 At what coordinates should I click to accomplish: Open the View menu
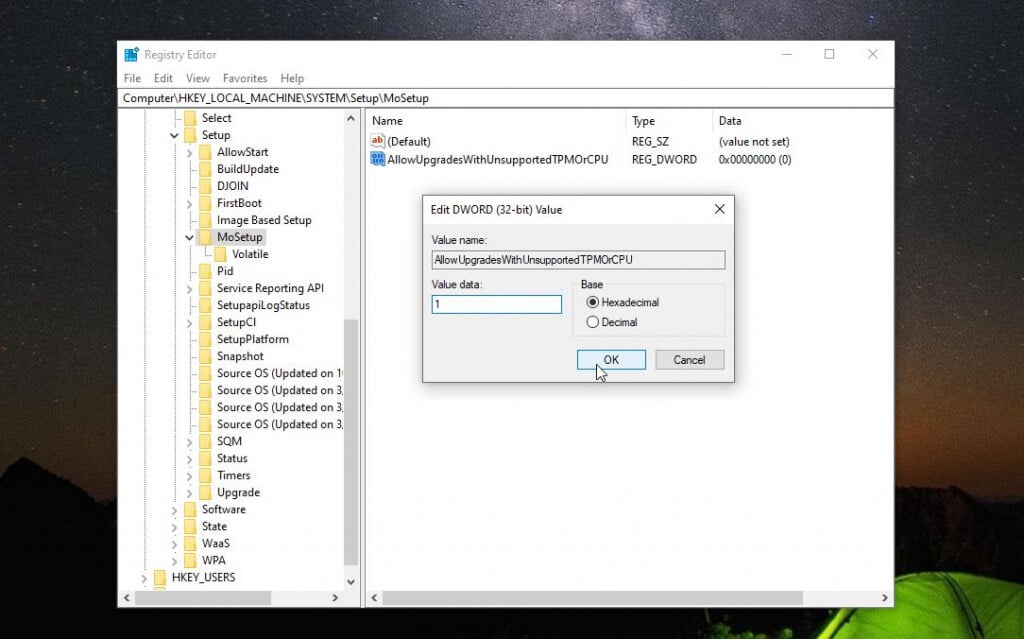[x=198, y=78]
